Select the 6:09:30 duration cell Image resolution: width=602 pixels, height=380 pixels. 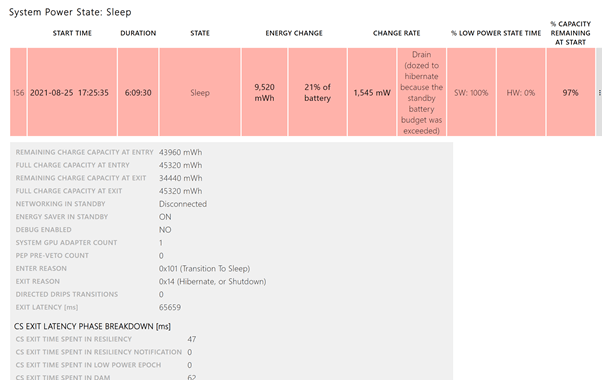(138, 93)
